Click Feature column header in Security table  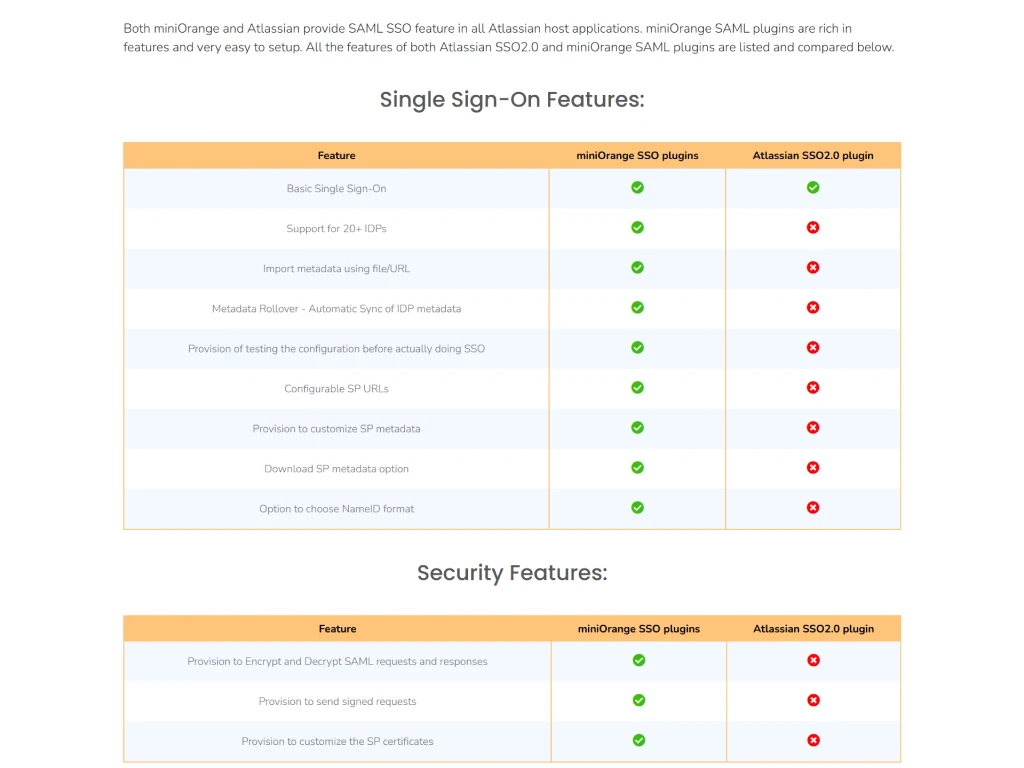338,629
